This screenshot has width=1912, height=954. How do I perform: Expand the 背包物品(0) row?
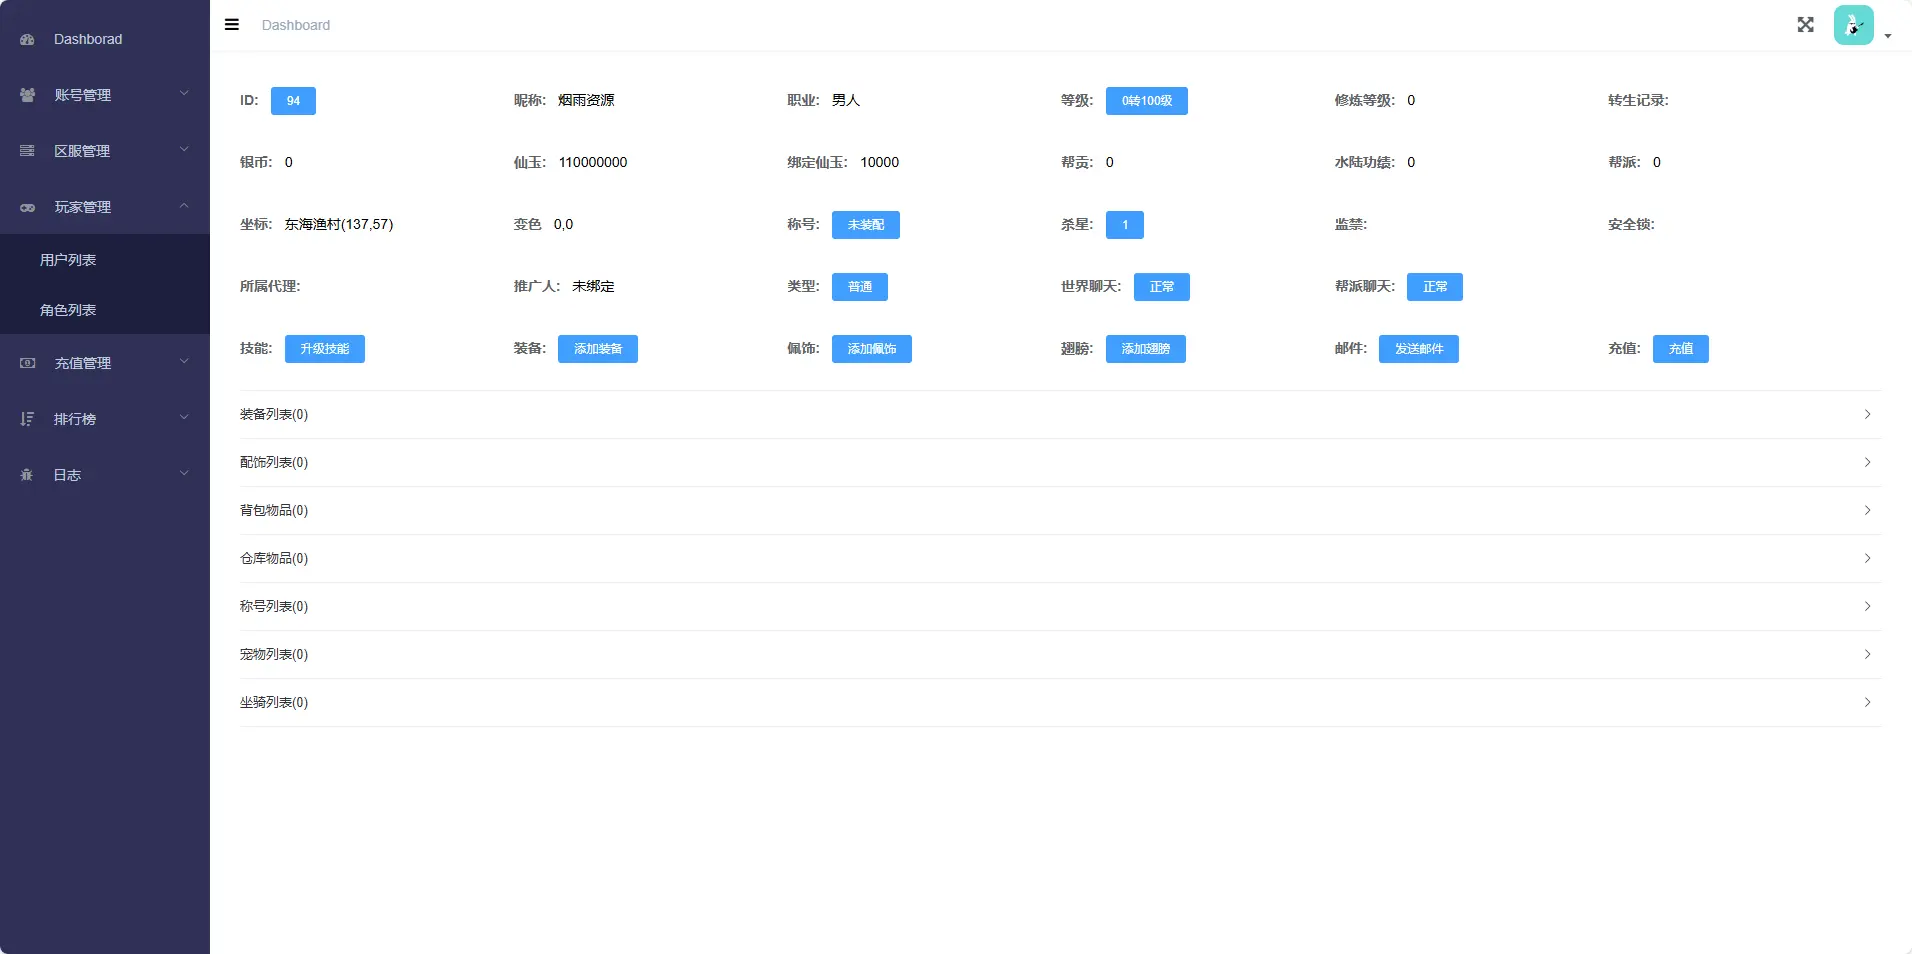coord(1060,510)
